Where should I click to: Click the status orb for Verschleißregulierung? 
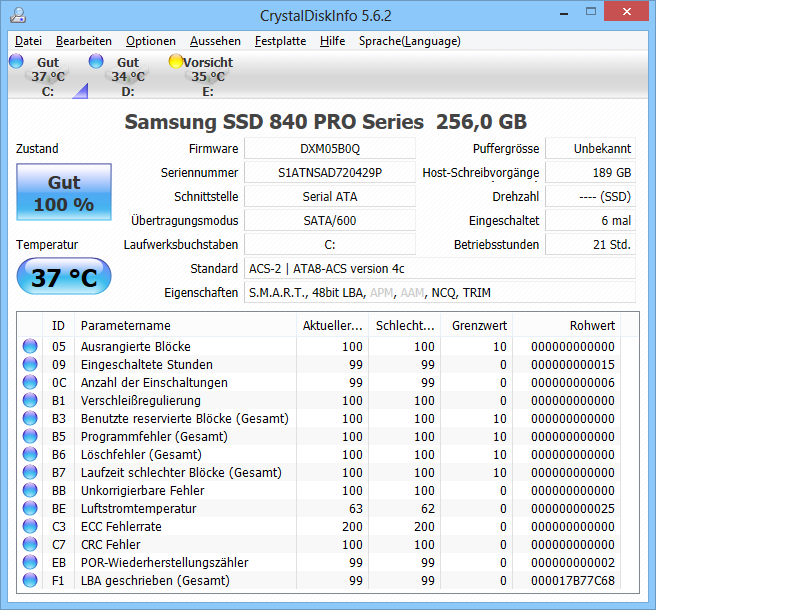tap(30, 400)
